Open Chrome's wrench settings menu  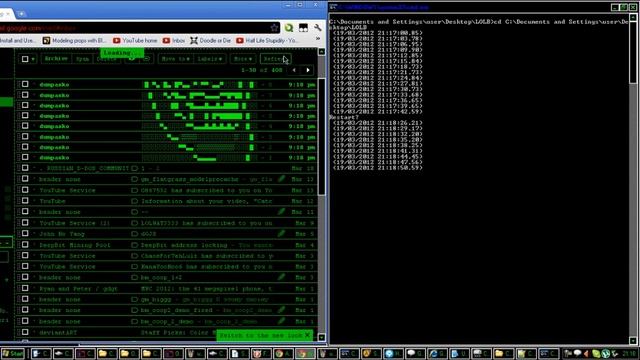click(x=318, y=28)
